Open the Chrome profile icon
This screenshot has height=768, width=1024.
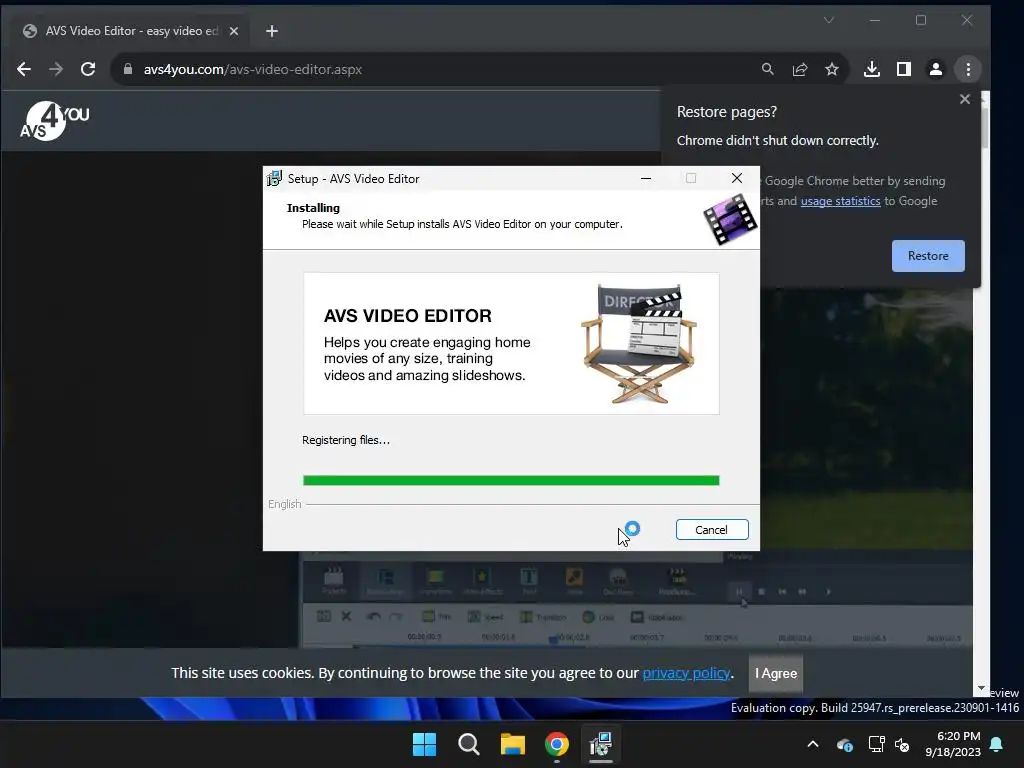(936, 69)
